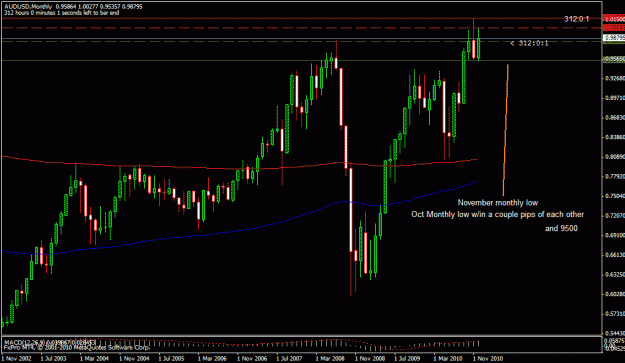Click the '1 Nov 2006' date label
The image size is (625, 363).
coord(252,359)
